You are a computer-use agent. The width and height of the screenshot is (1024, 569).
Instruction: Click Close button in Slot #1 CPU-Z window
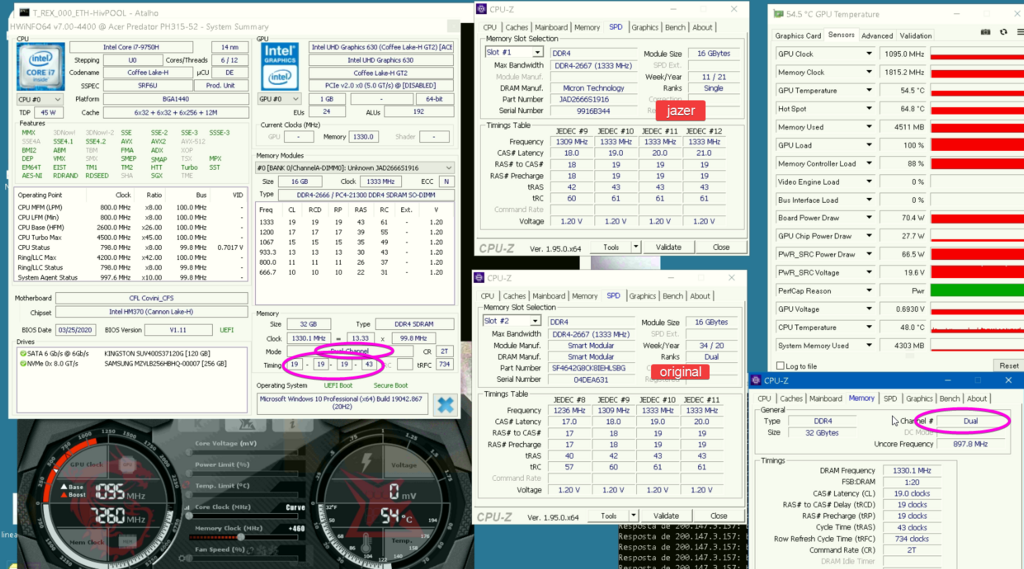(721, 247)
